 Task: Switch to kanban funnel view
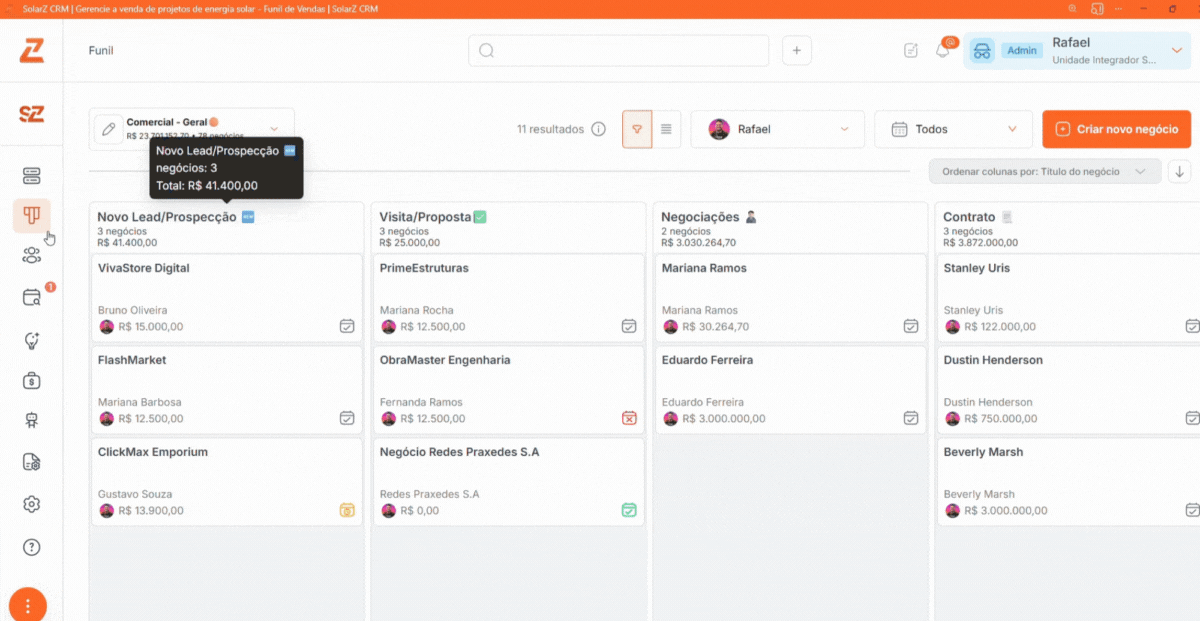[x=637, y=129]
